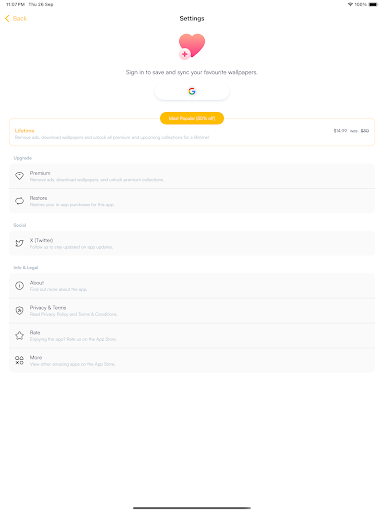The width and height of the screenshot is (384, 512).
Task: Click the About info circle icon
Action: (19, 286)
